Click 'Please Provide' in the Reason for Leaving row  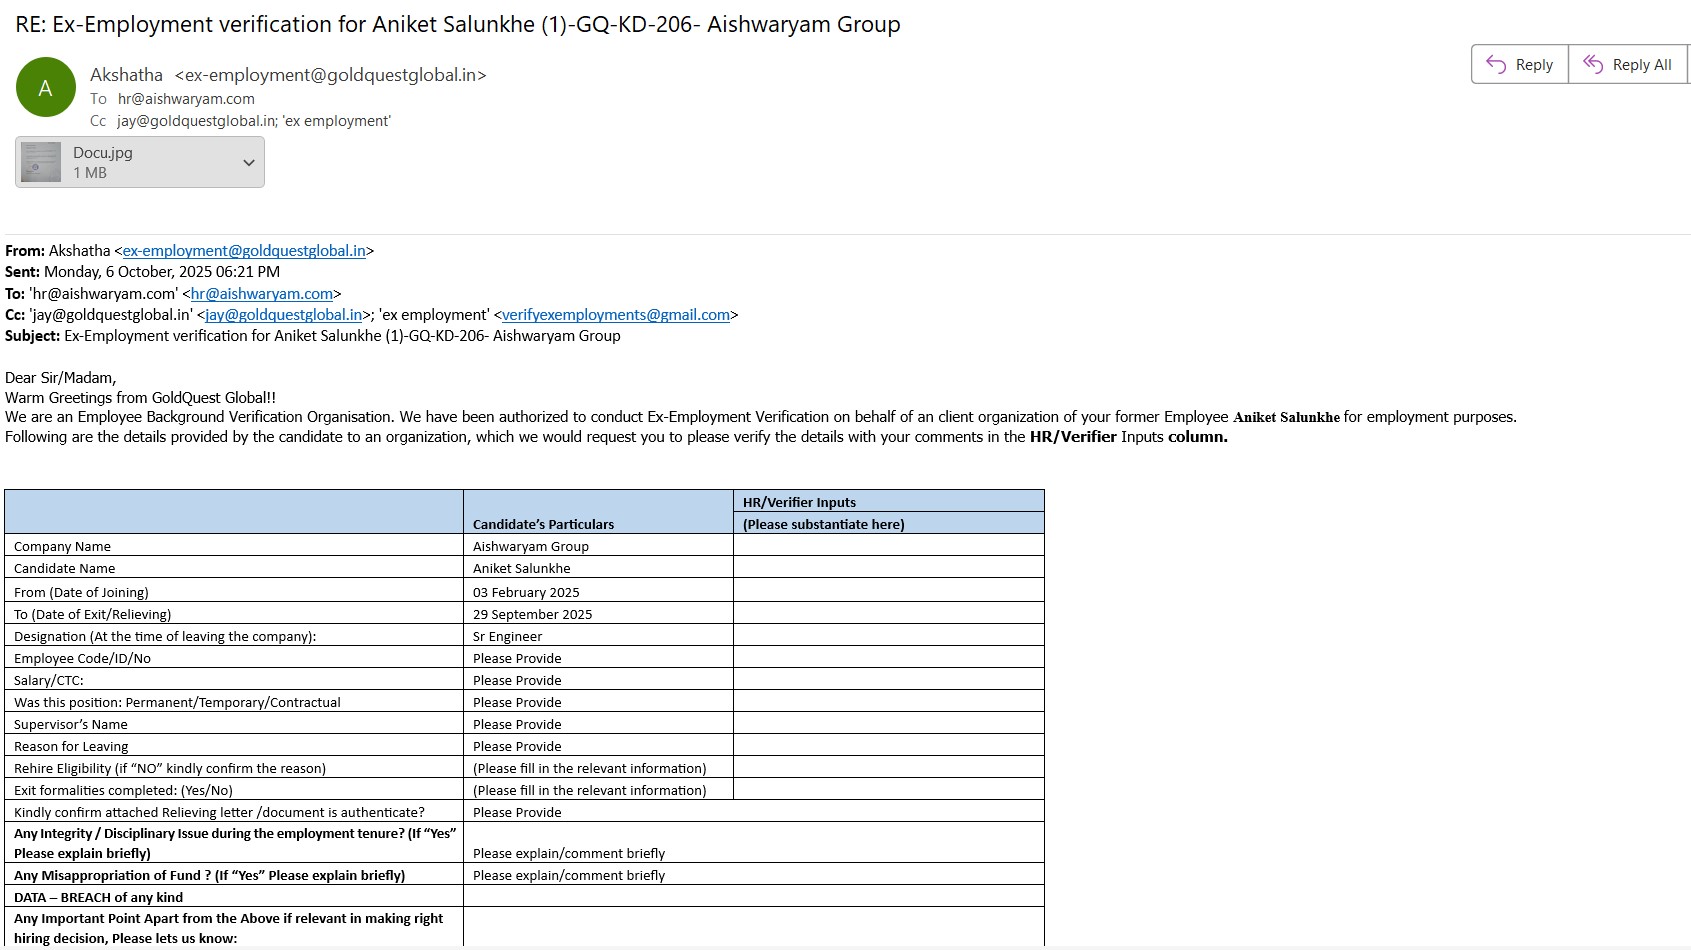[517, 747]
